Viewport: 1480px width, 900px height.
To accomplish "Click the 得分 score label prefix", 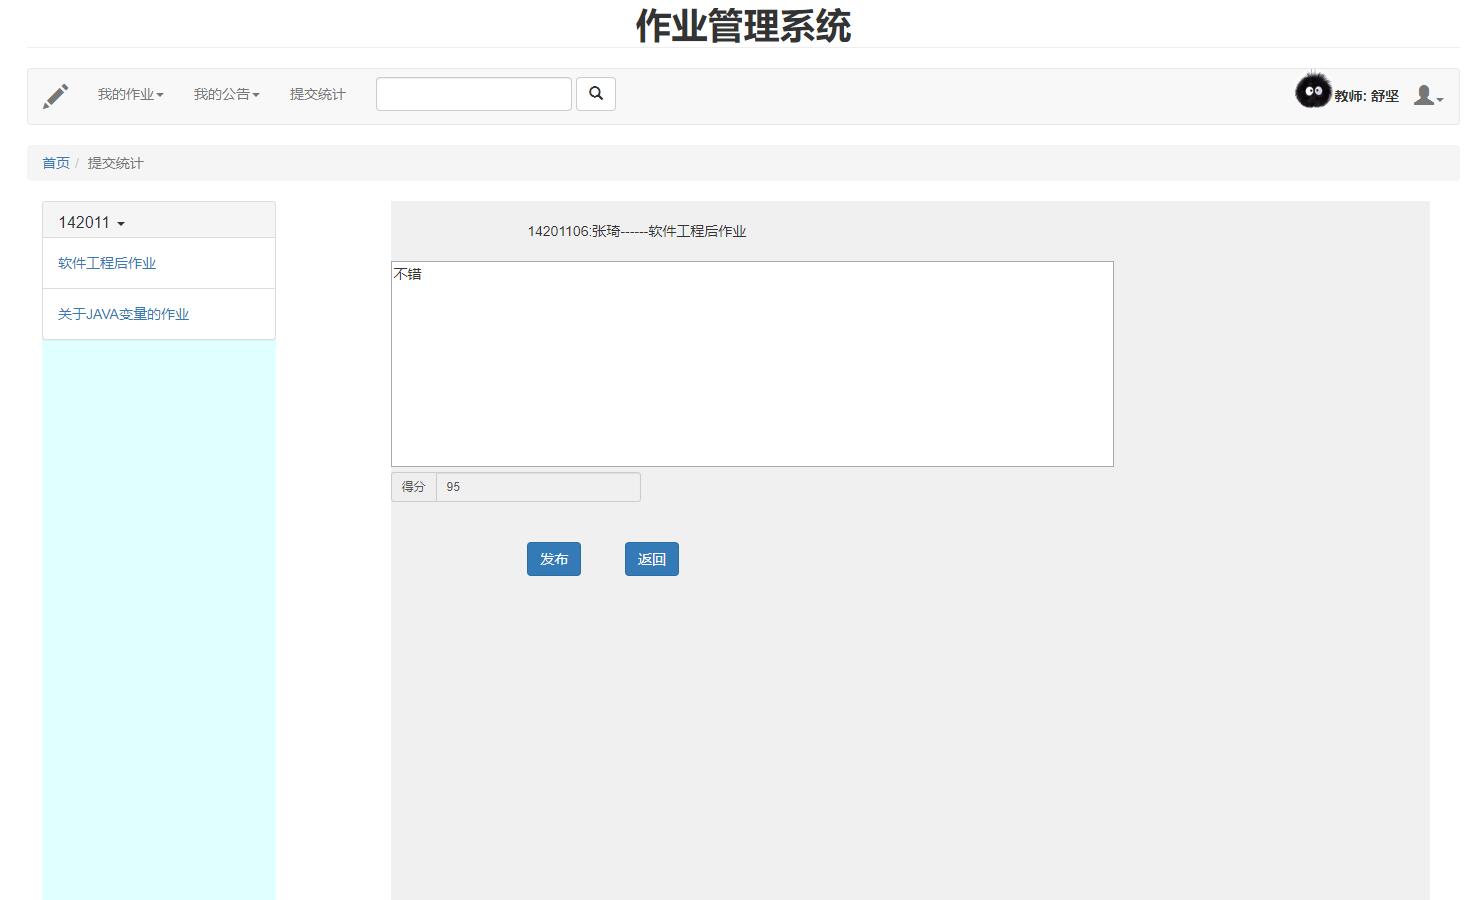I will click(413, 487).
